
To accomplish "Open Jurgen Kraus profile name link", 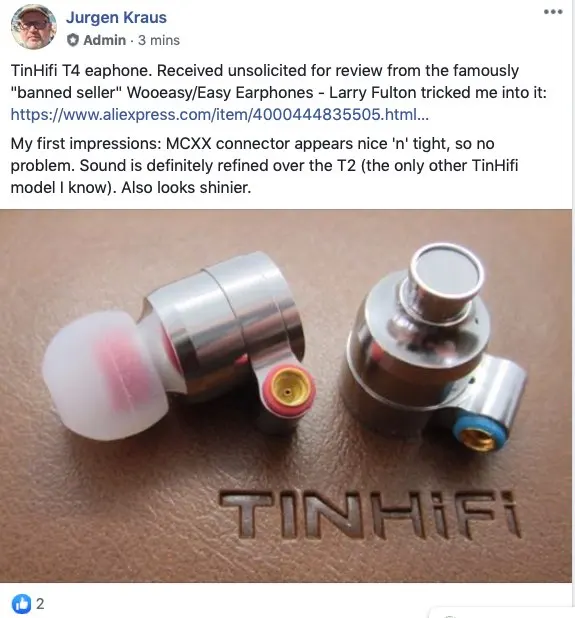I will (x=116, y=17).
